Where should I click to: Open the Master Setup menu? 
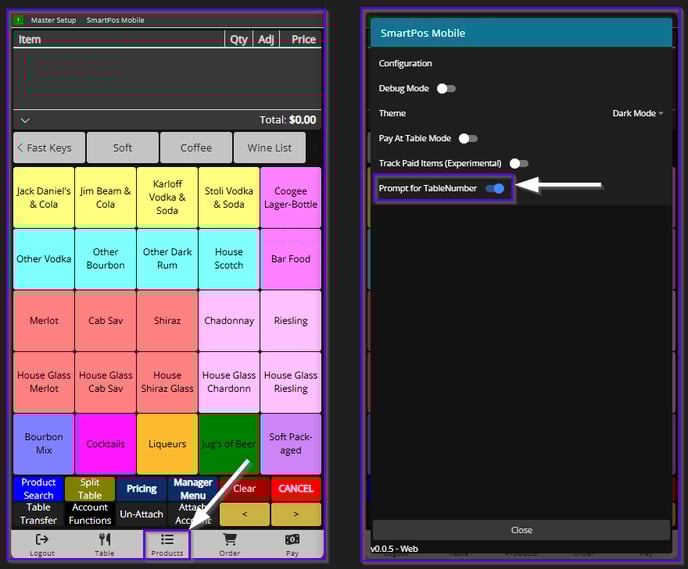coord(54,20)
